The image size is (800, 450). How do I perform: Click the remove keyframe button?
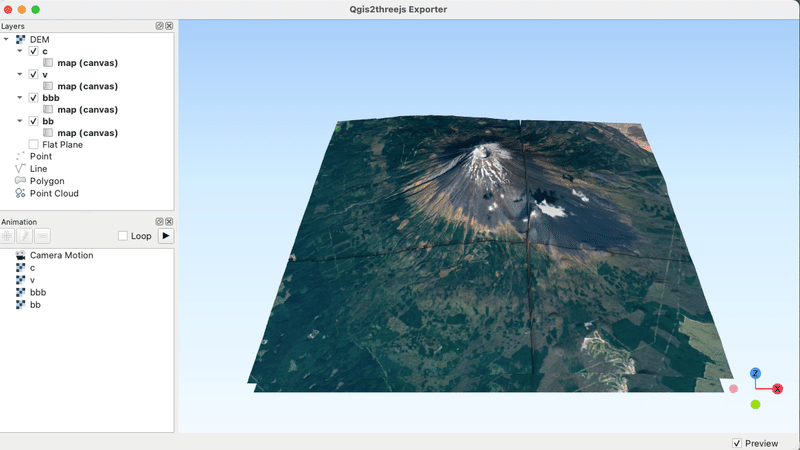42,236
